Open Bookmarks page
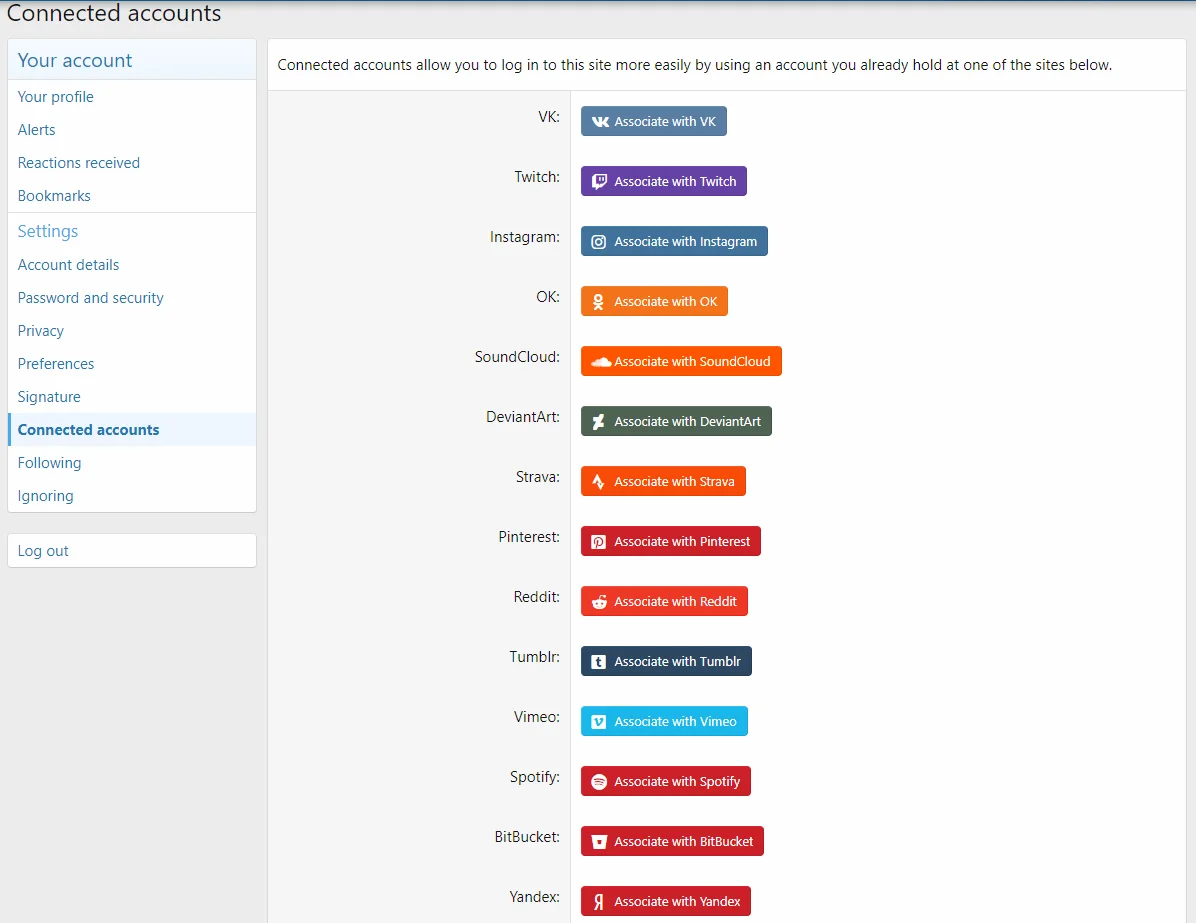This screenshot has width=1196, height=923. tap(132, 196)
